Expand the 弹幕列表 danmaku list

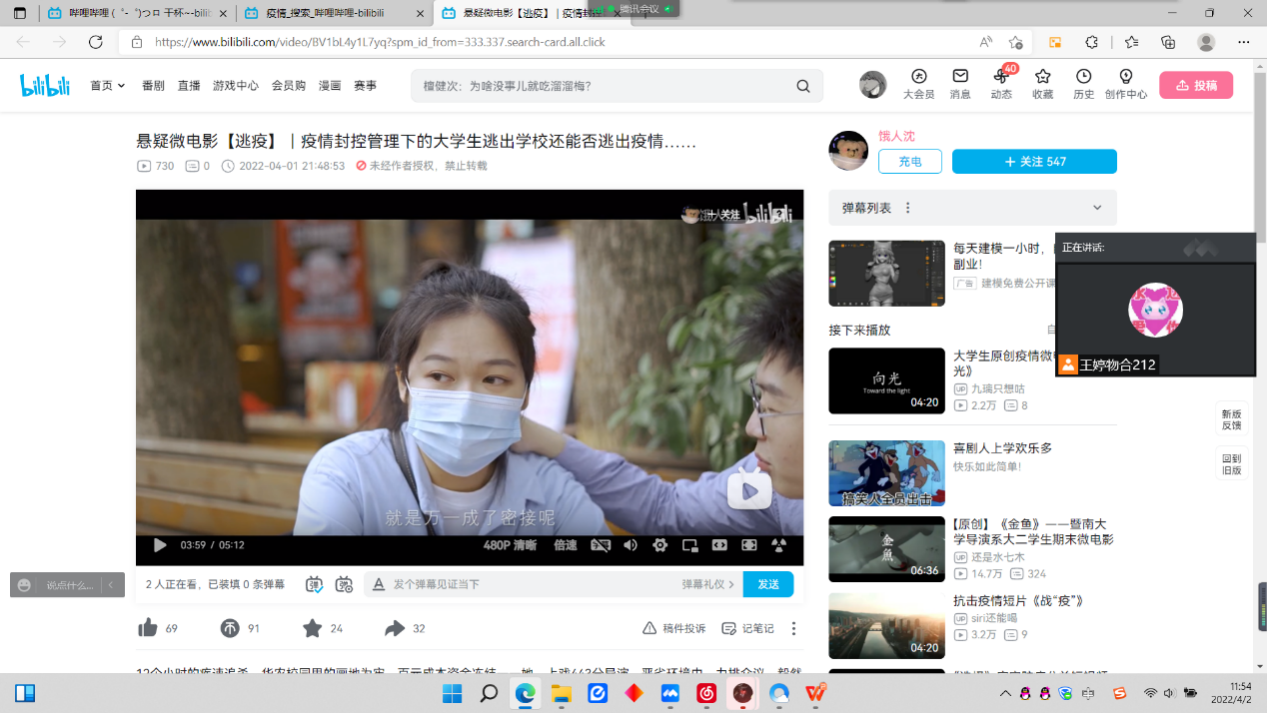point(1097,208)
